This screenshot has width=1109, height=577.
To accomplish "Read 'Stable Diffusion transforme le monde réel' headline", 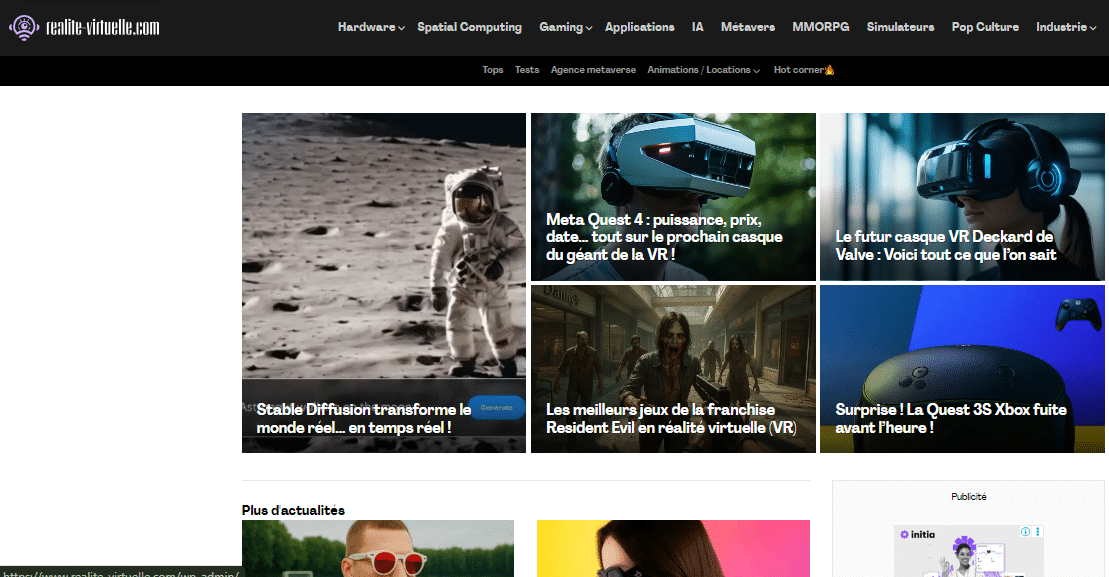I will [364, 419].
